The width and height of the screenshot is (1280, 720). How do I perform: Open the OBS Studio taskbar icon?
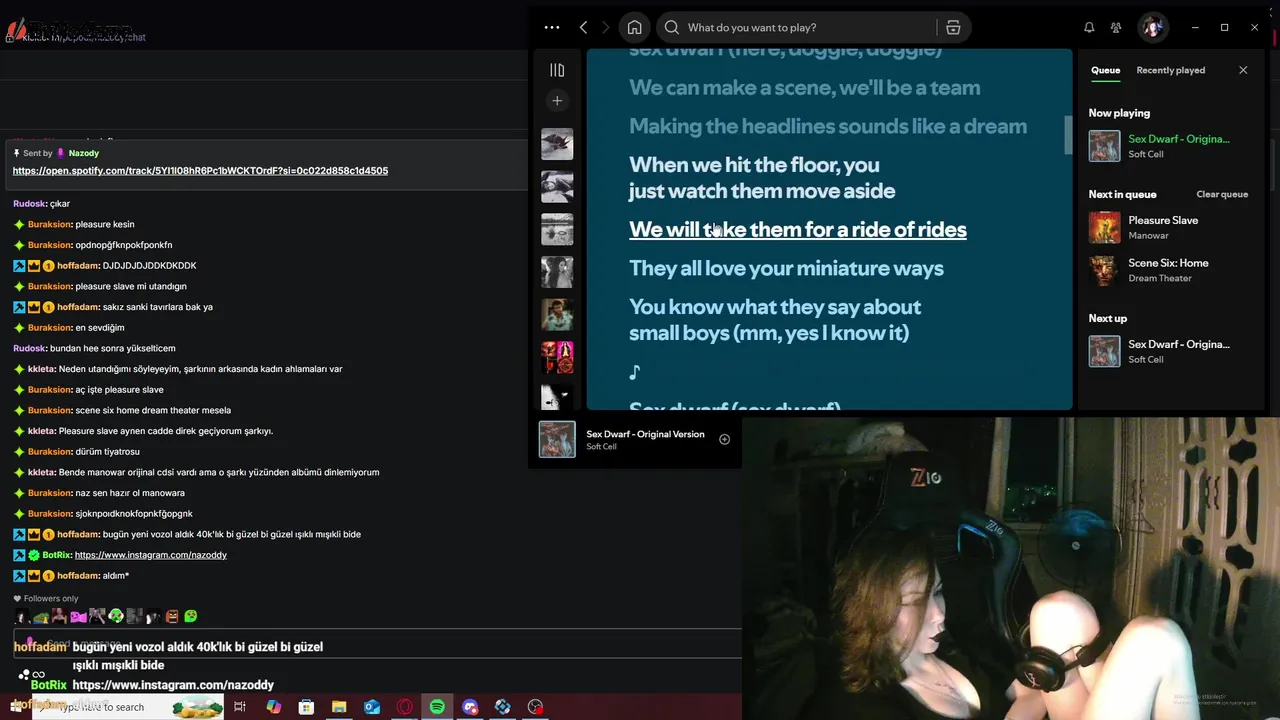(535, 707)
